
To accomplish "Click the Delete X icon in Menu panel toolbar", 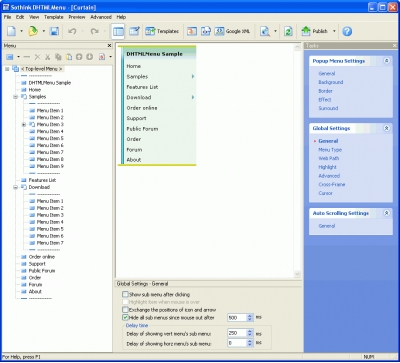I will pos(37,57).
